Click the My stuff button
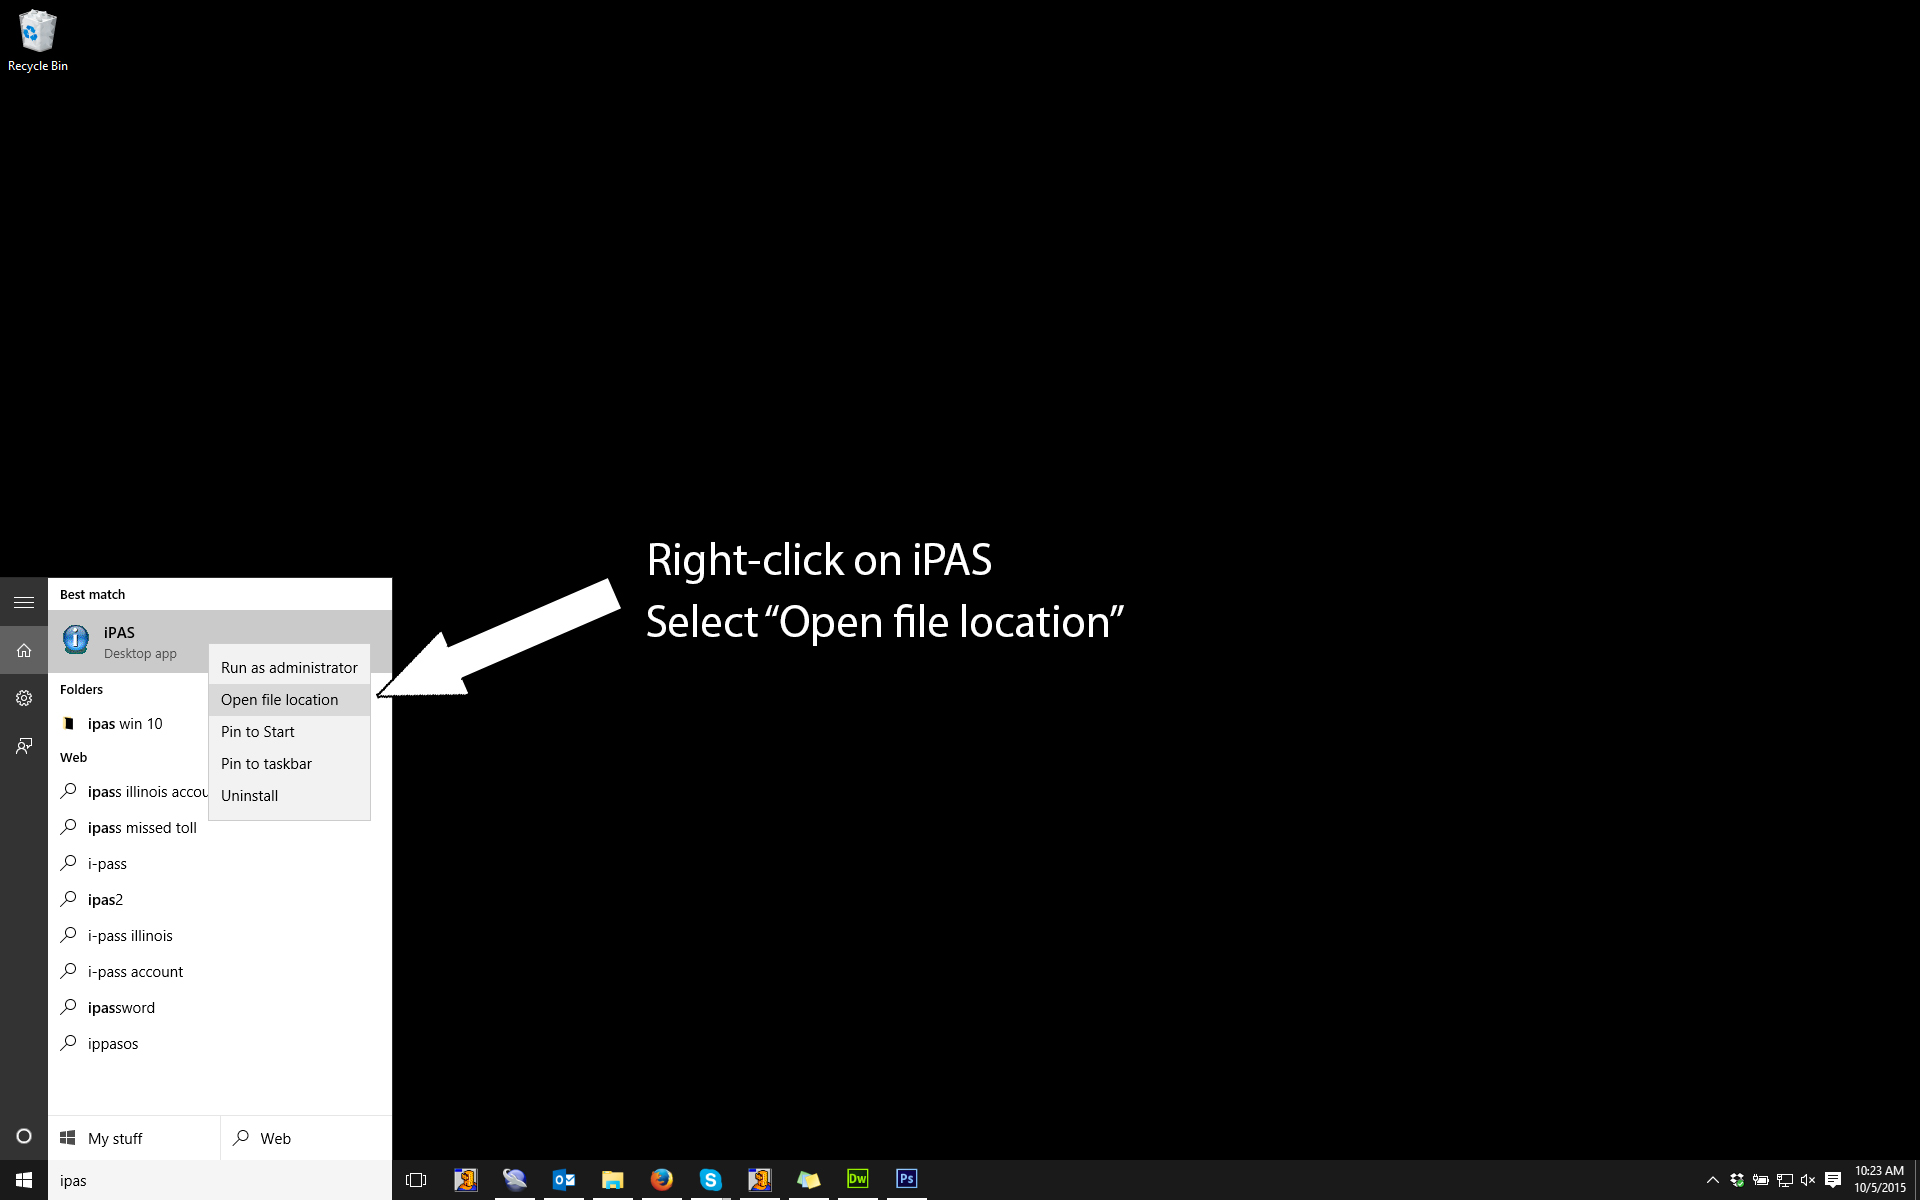The height and width of the screenshot is (1200, 1920). pyautogui.click(x=115, y=1138)
